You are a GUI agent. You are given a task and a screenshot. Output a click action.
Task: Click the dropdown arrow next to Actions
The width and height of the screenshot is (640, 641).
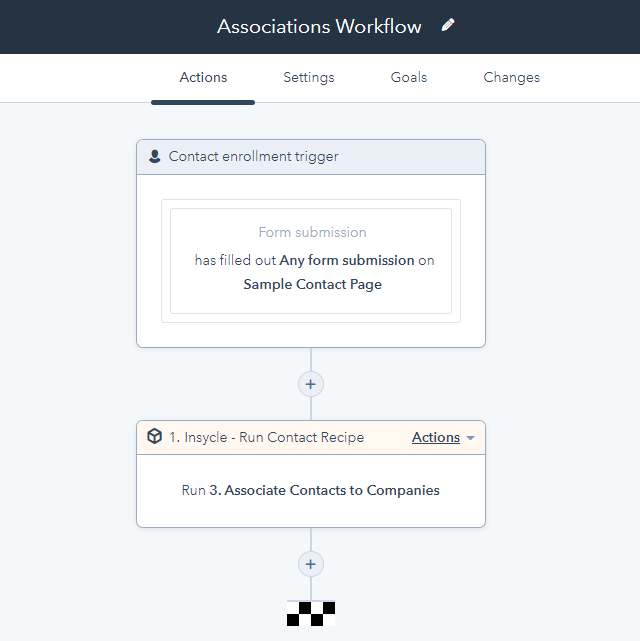pyautogui.click(x=470, y=438)
